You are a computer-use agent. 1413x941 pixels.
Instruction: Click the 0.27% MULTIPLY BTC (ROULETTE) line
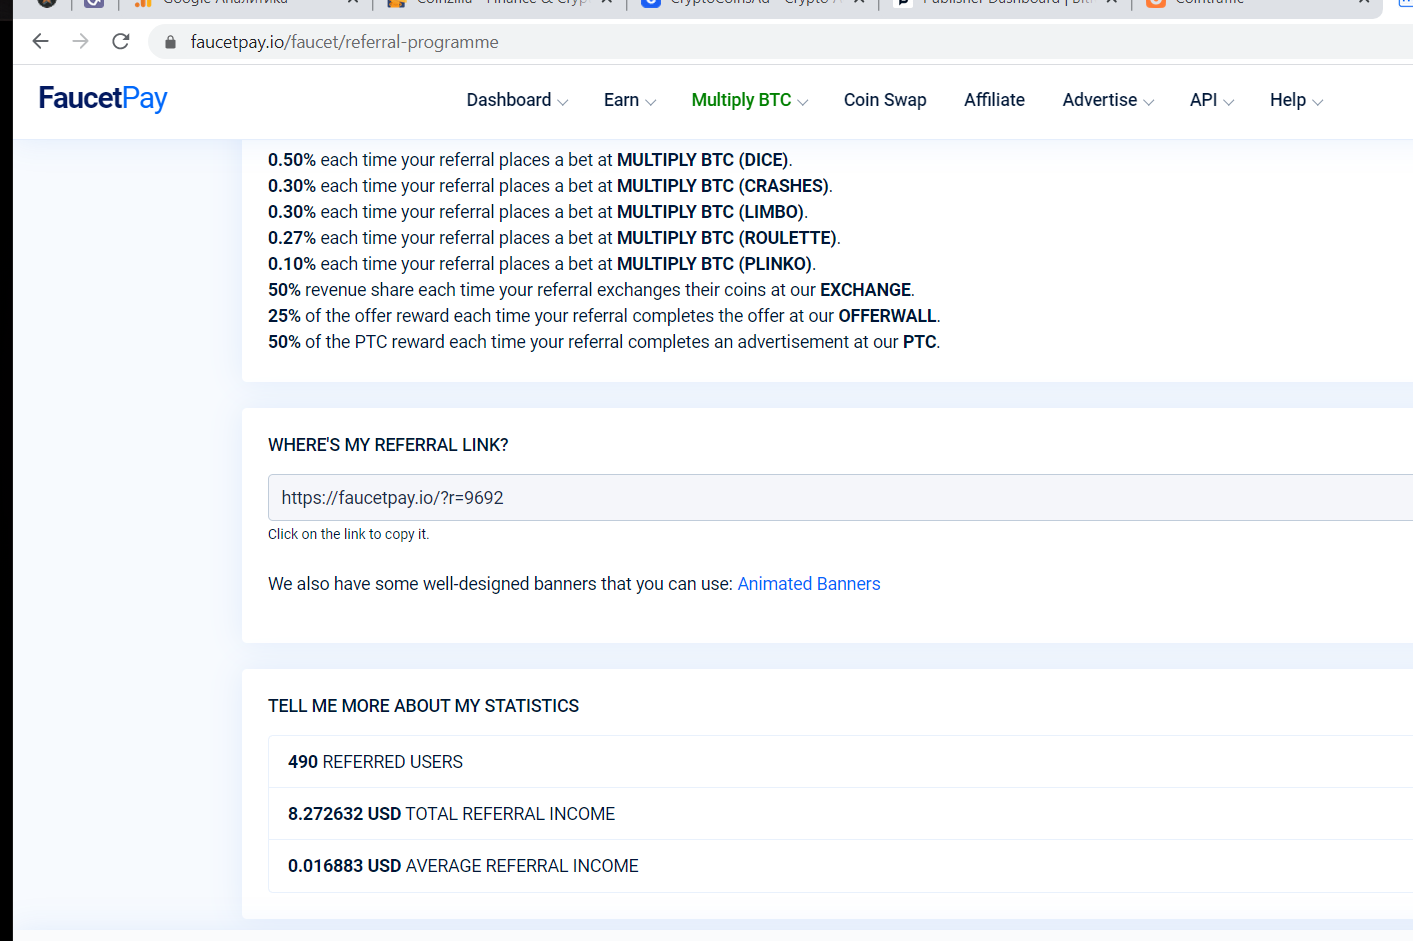click(554, 238)
